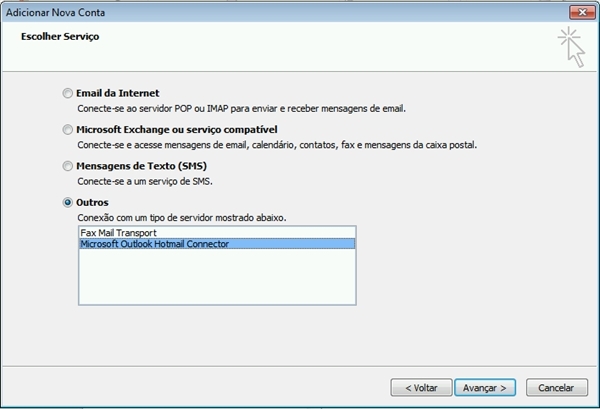Click the POP ou IMAP description text
Viewport: 600px width, 409px height.
click(x=241, y=109)
